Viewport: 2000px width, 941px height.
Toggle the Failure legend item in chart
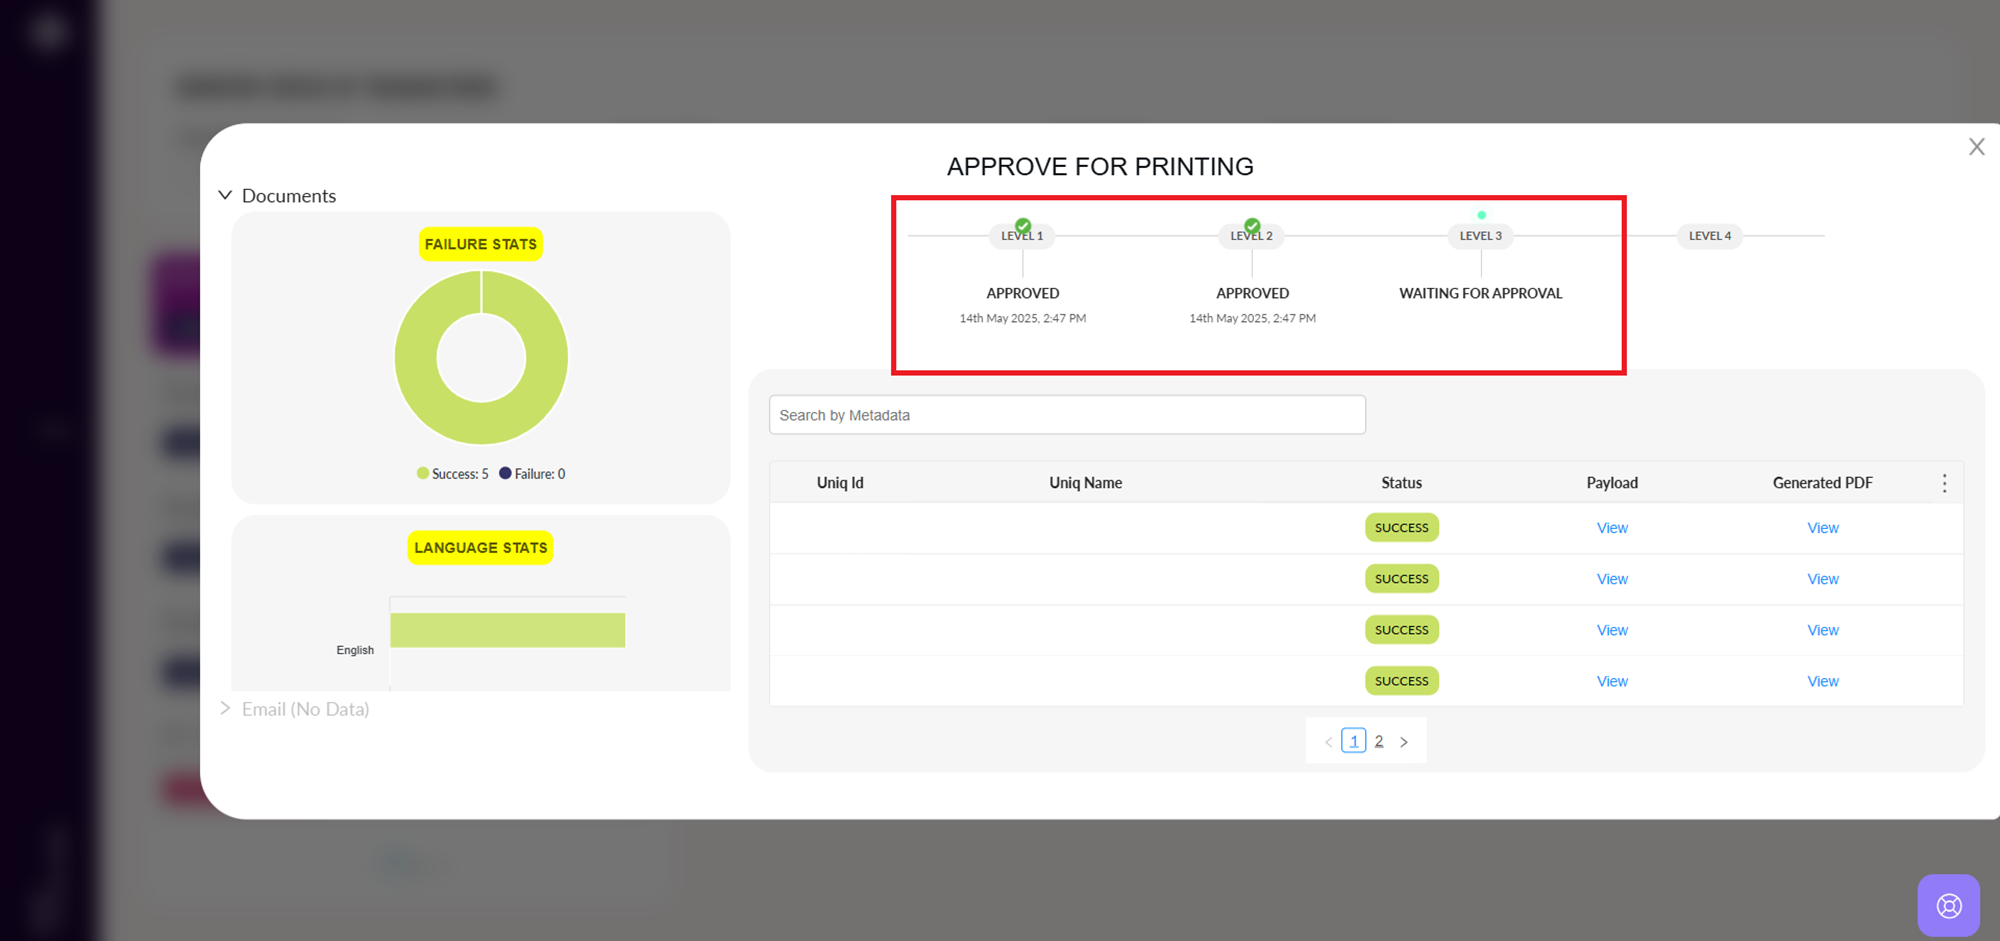pos(532,474)
